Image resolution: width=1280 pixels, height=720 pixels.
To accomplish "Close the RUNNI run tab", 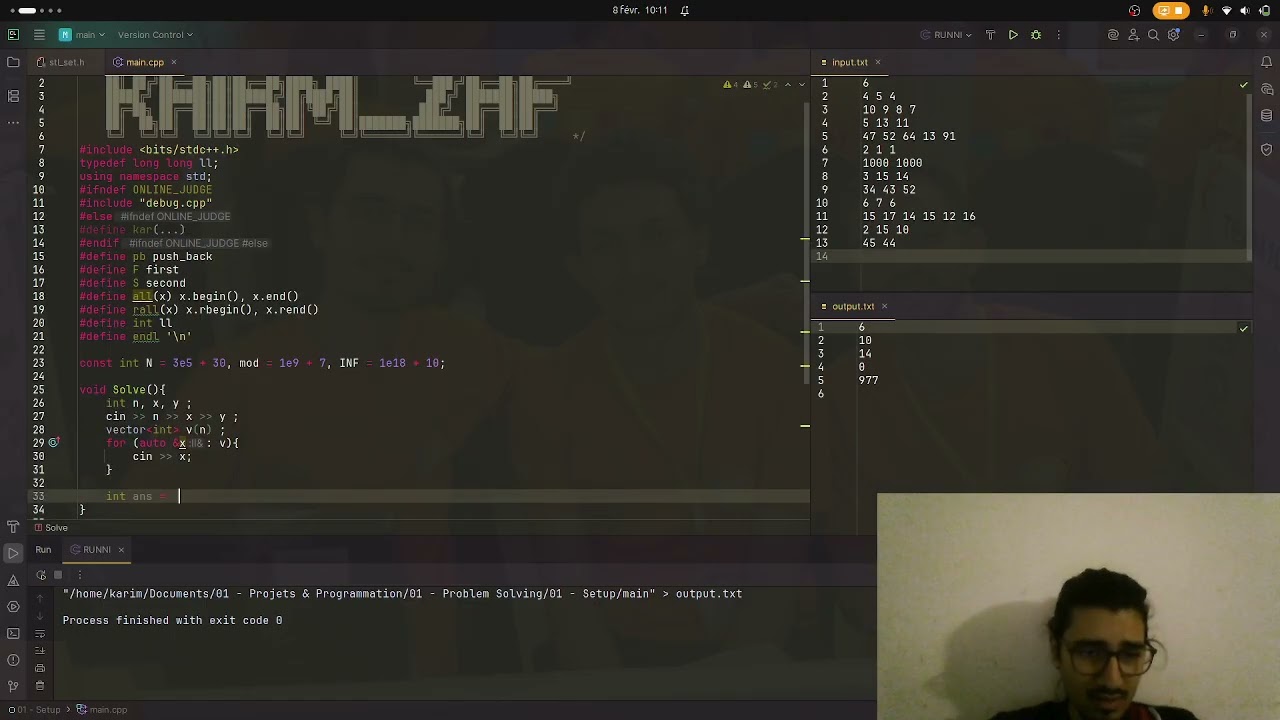I will pos(121,549).
